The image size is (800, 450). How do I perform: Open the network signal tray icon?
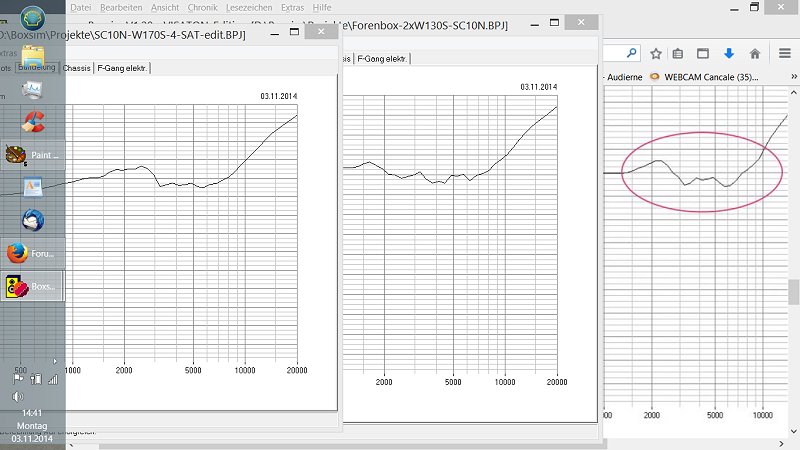(x=53, y=378)
